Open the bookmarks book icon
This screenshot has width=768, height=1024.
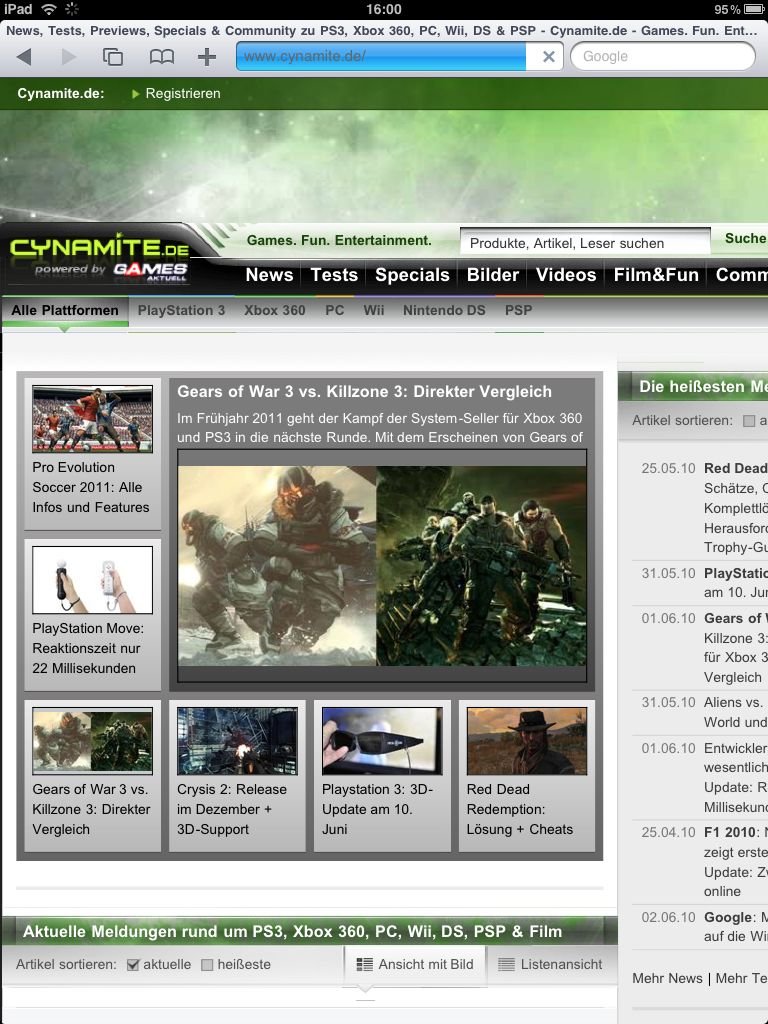click(x=161, y=57)
